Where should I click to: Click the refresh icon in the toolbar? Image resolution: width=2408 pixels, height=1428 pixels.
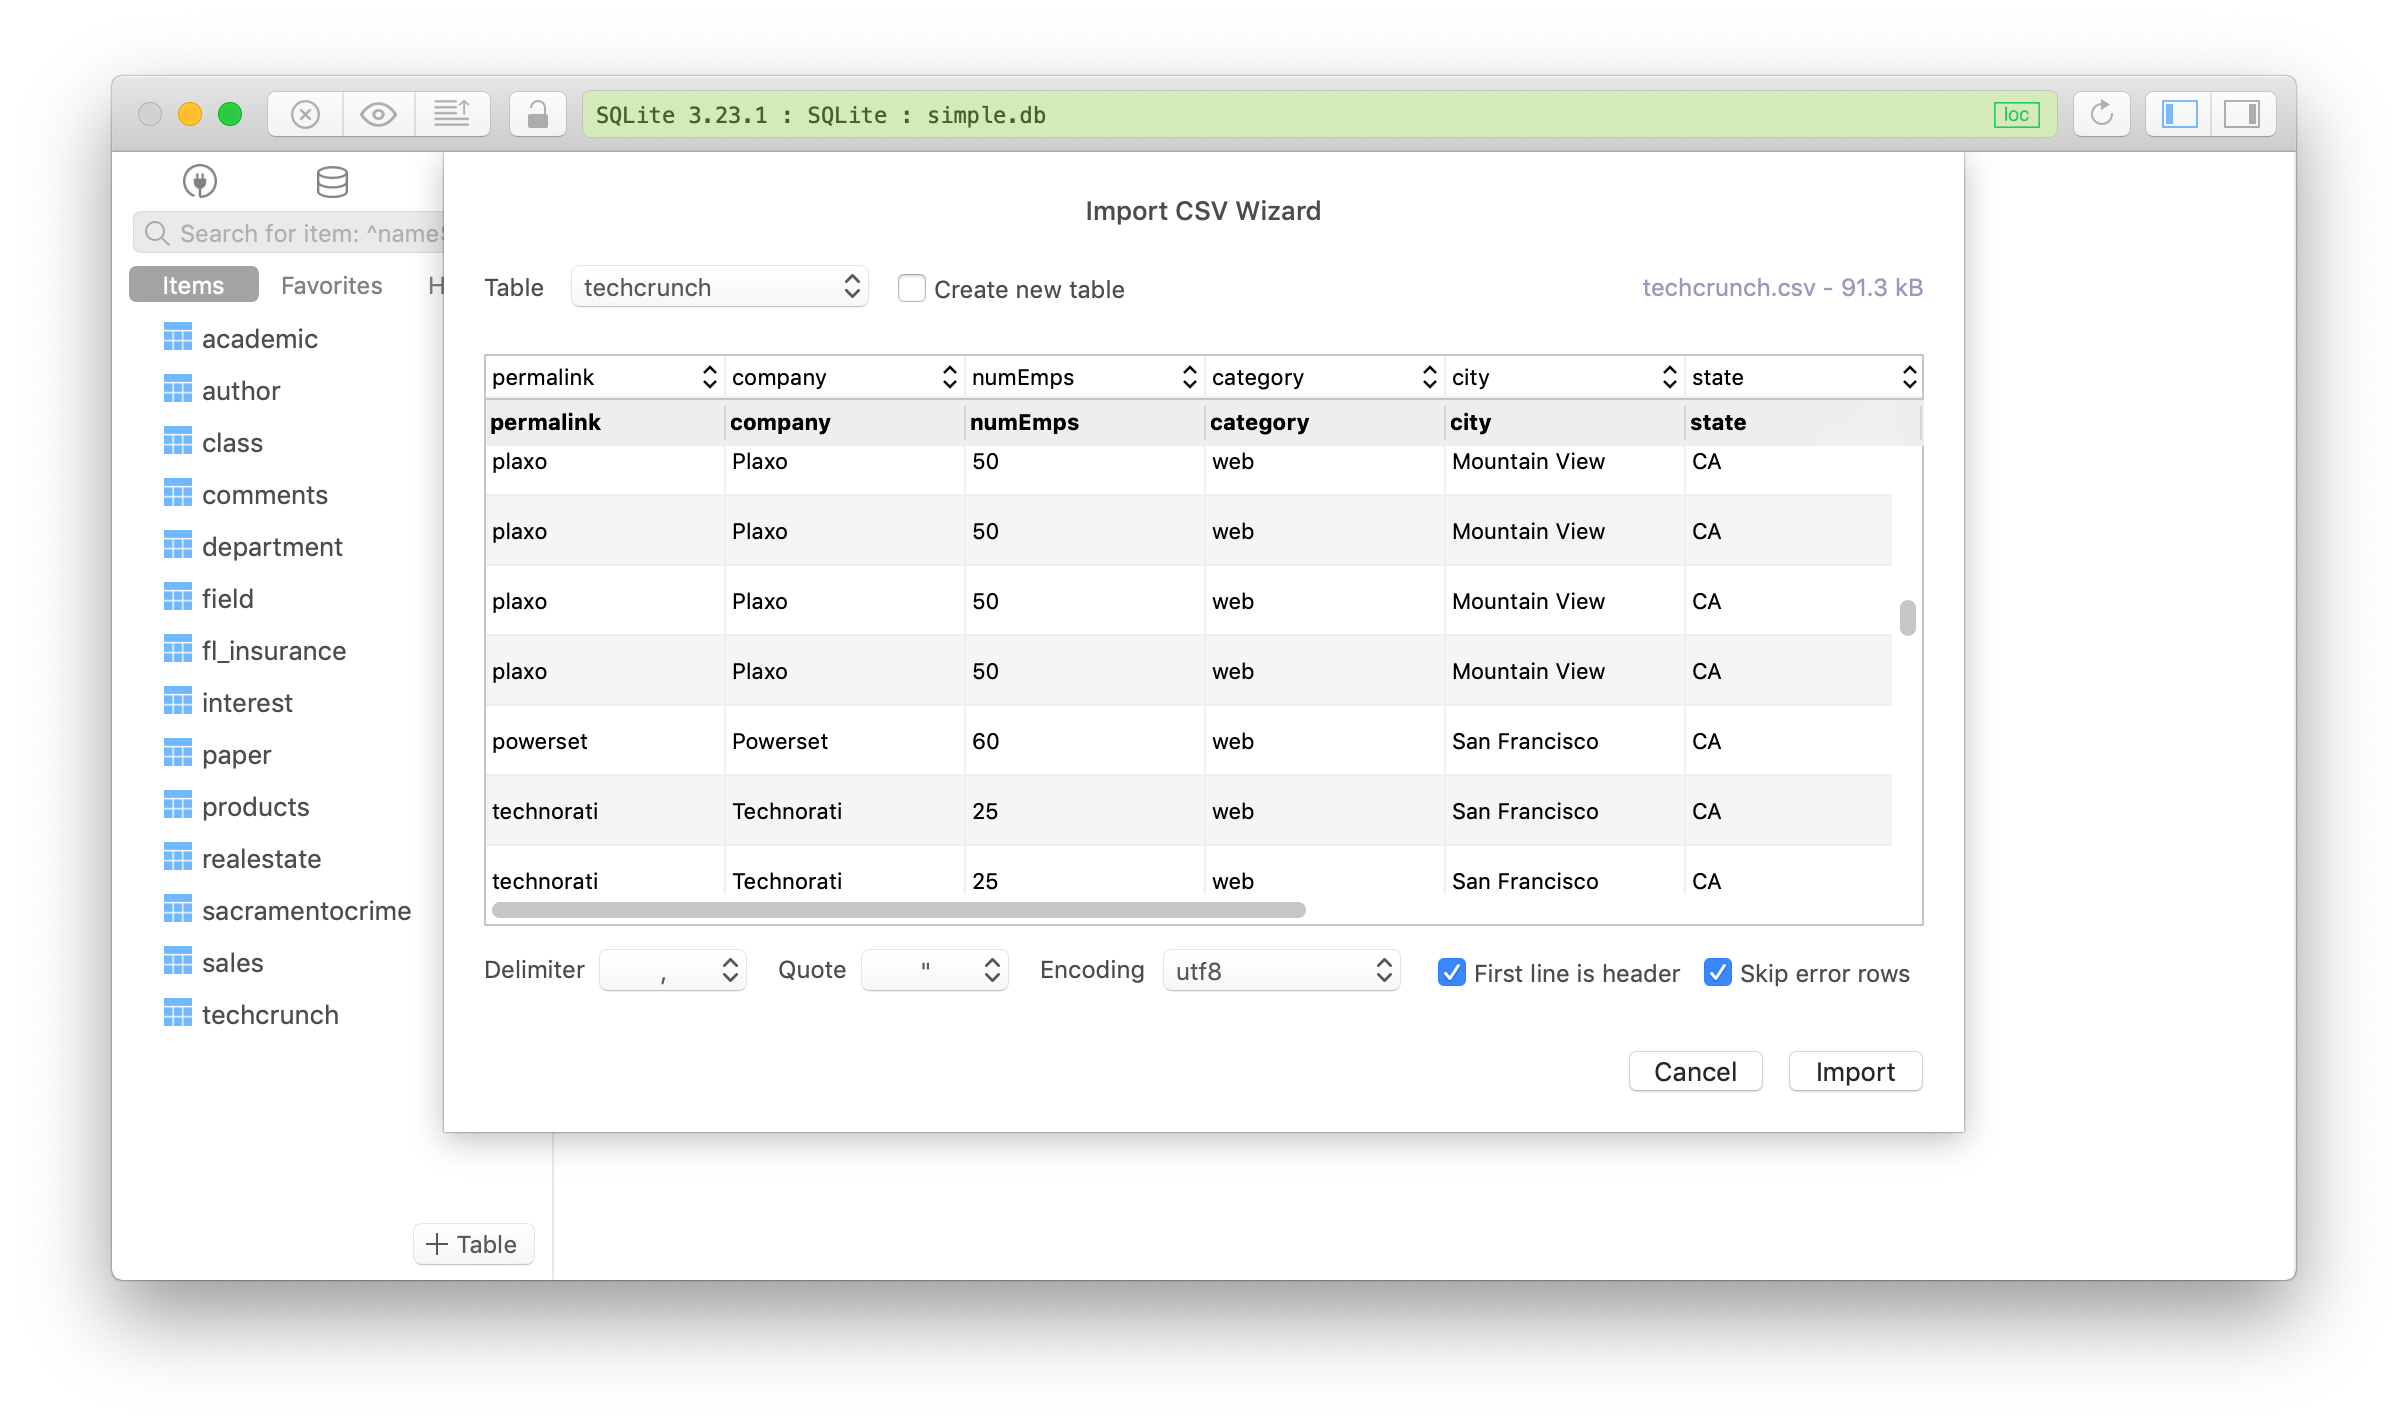(2102, 113)
